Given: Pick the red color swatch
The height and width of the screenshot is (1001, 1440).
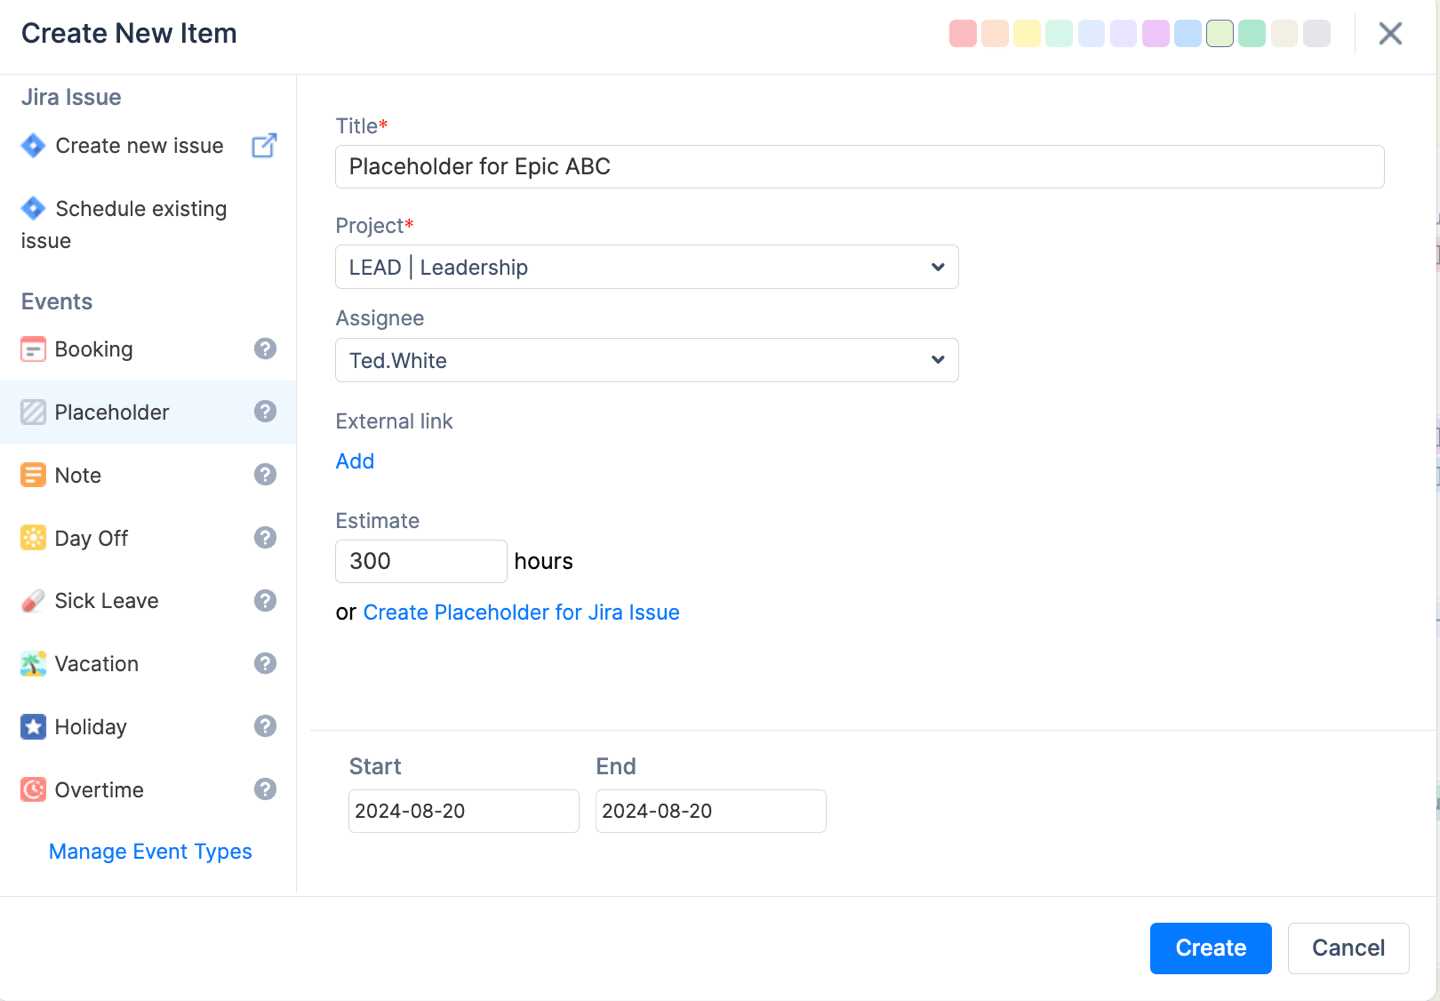Looking at the screenshot, I should point(963,34).
